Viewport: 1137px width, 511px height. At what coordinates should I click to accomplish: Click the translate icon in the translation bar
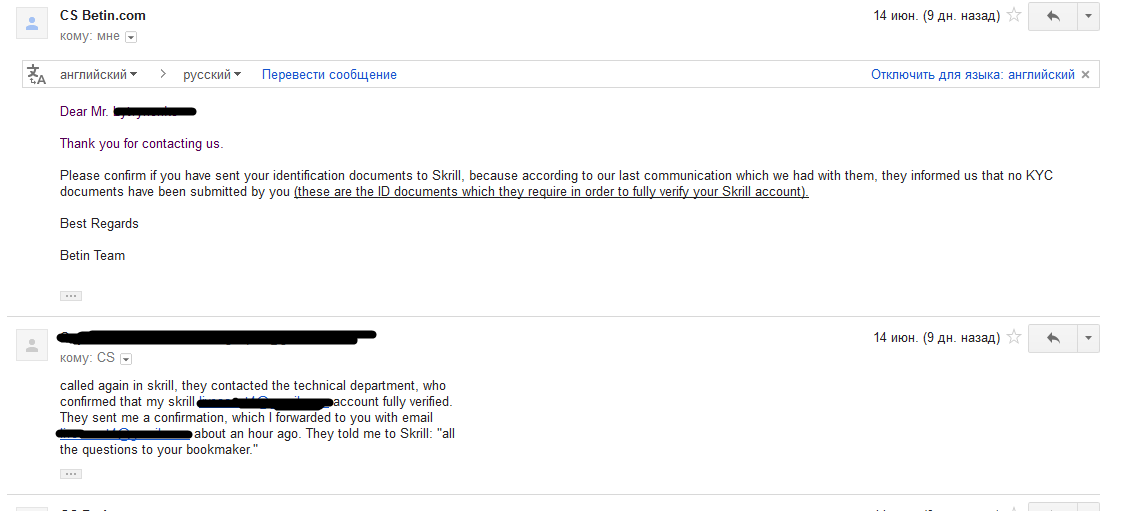click(36, 75)
